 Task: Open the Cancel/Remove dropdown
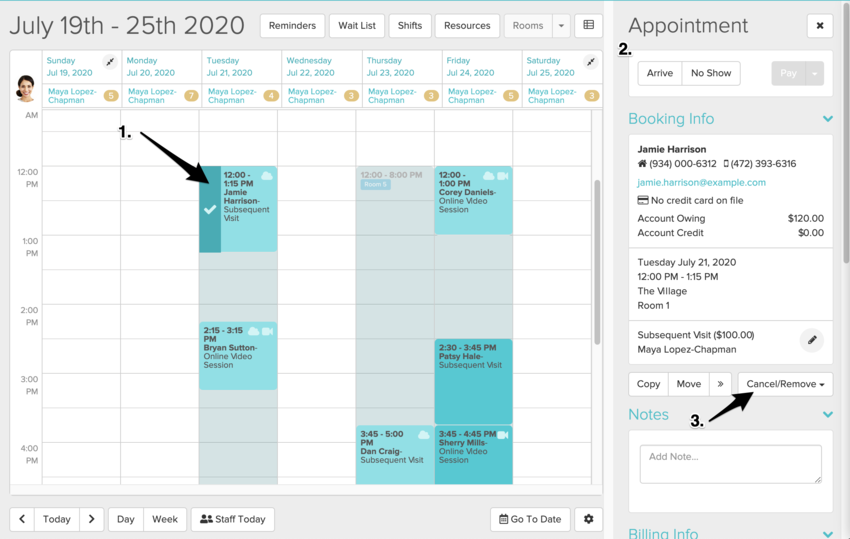(x=785, y=384)
